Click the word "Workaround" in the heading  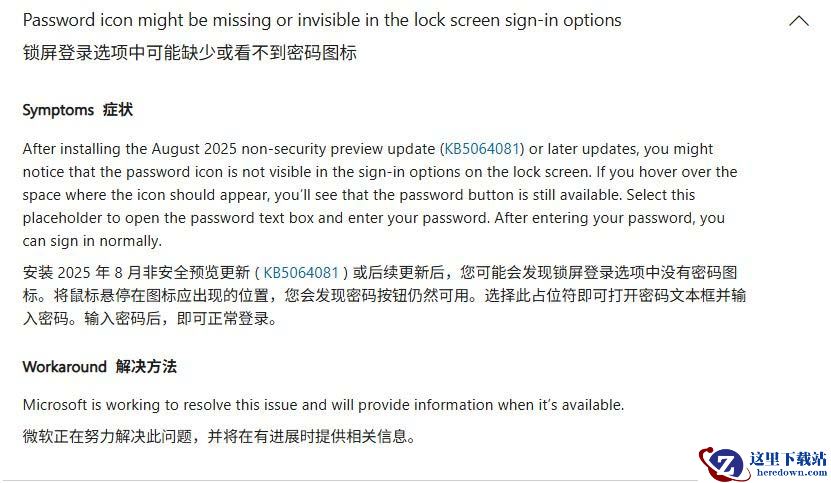click(64, 367)
